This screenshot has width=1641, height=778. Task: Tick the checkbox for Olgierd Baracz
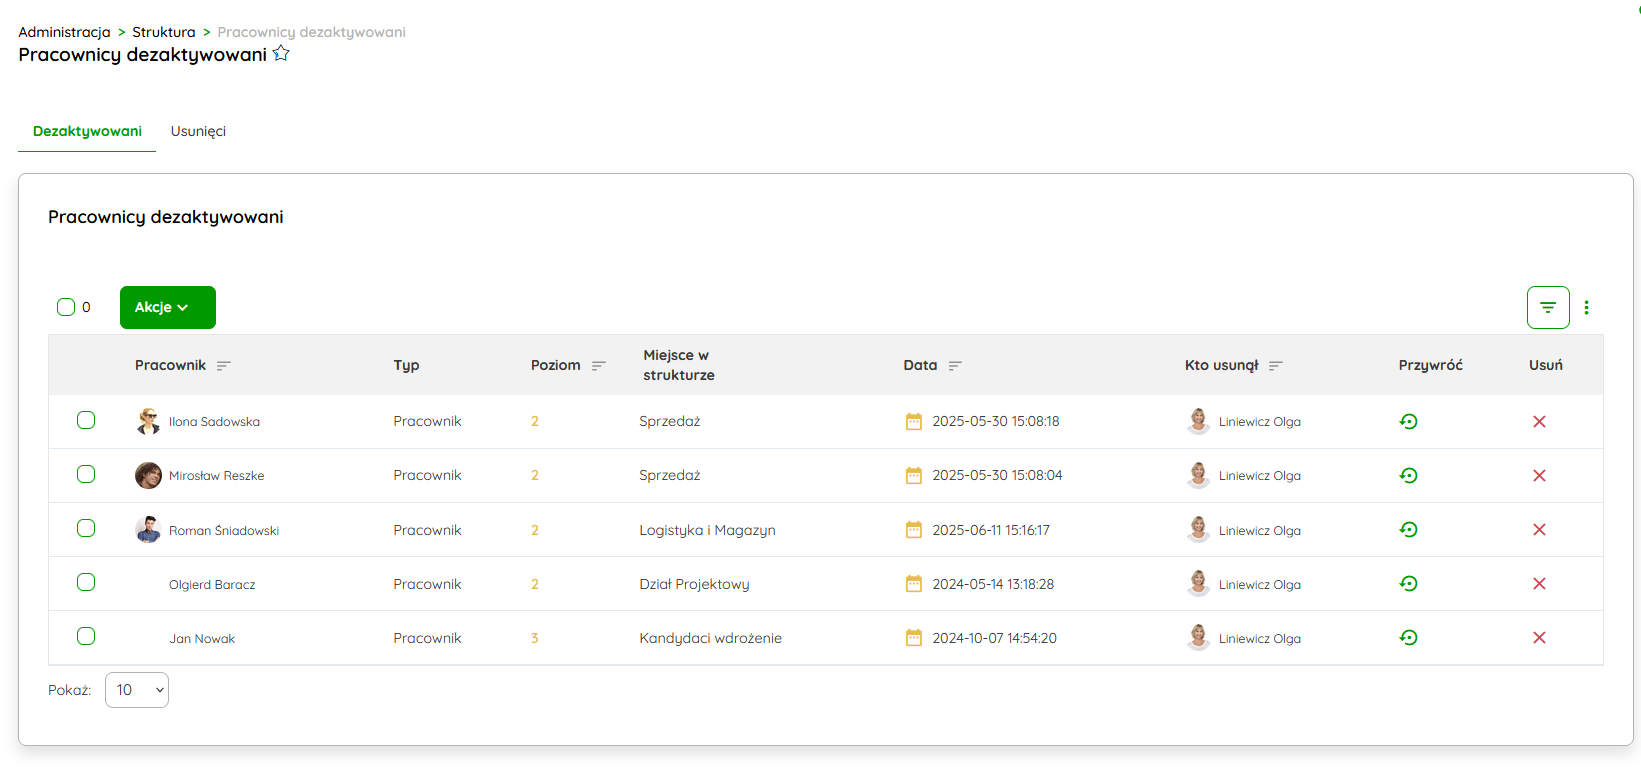pyautogui.click(x=86, y=582)
